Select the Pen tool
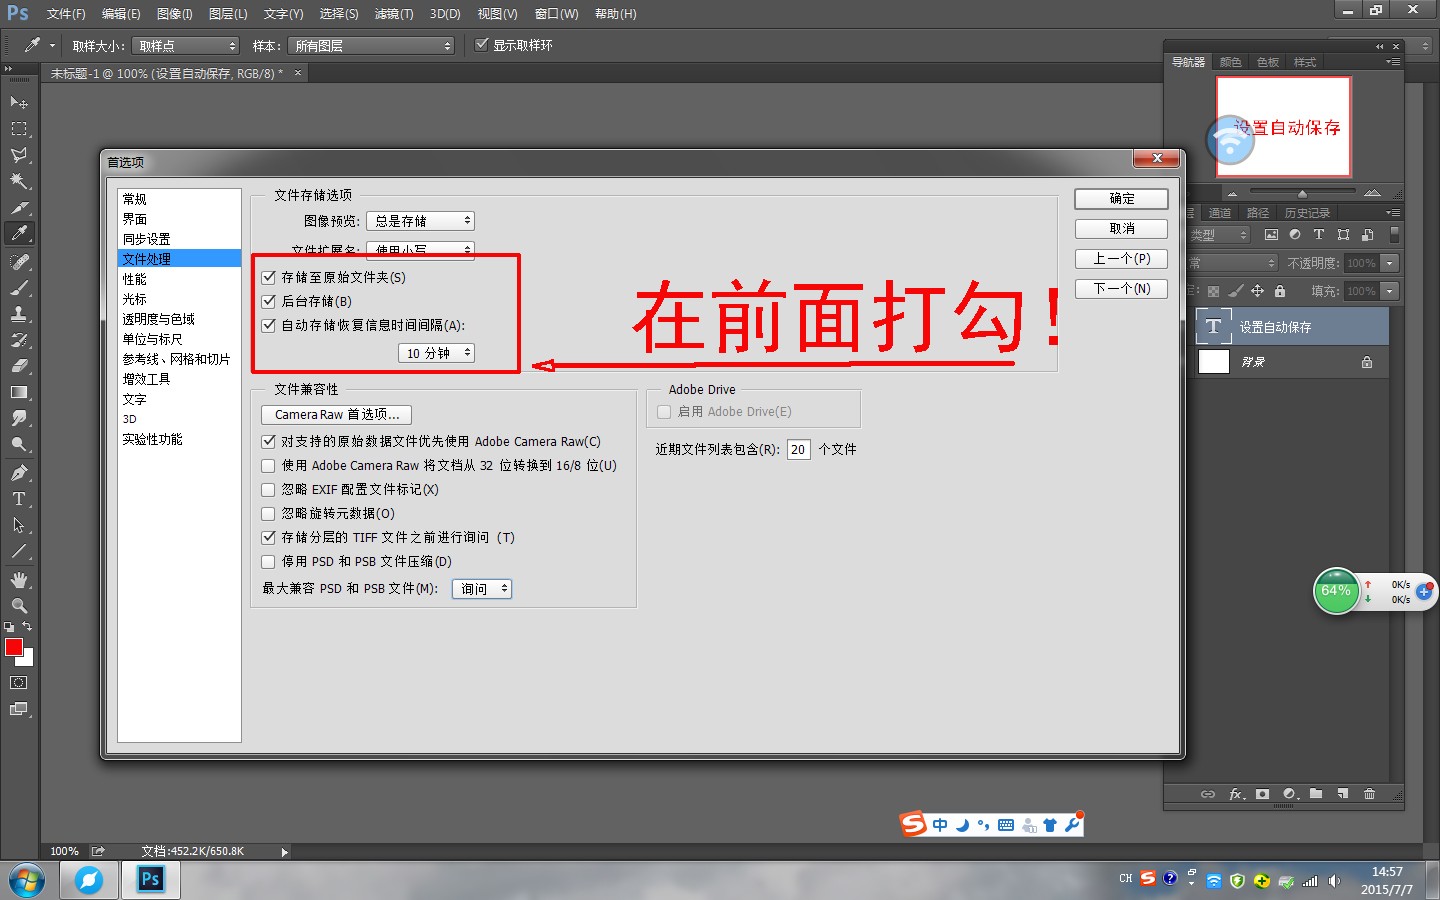 click(x=18, y=471)
